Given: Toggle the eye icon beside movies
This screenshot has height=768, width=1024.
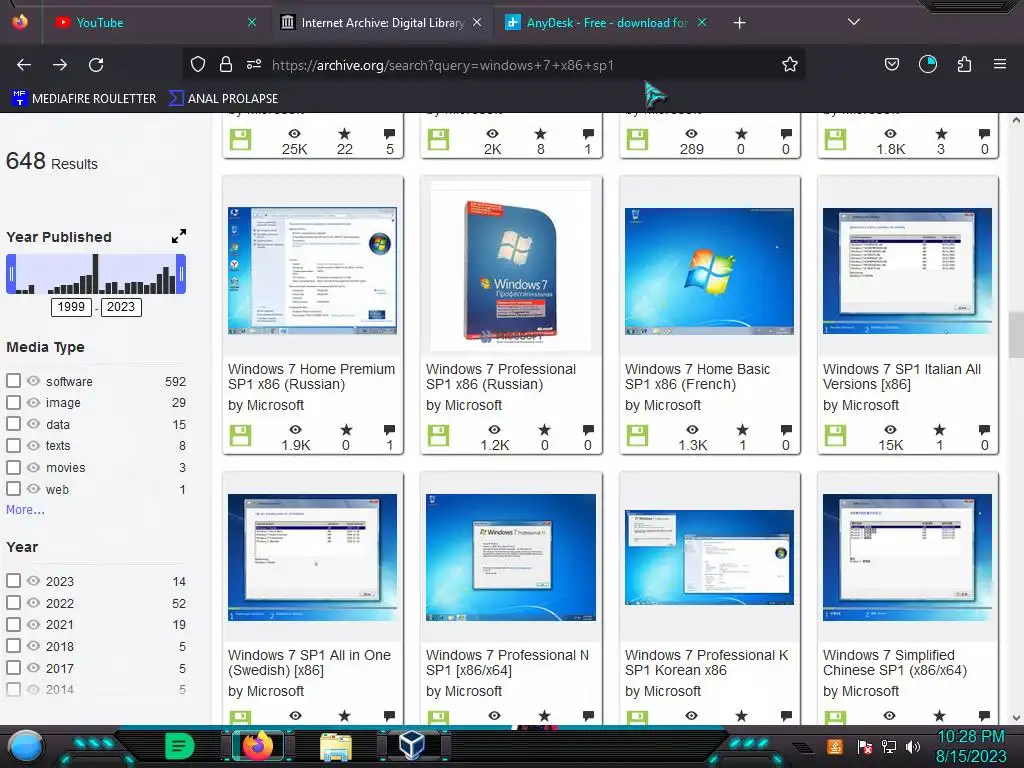Looking at the screenshot, I should [34, 468].
